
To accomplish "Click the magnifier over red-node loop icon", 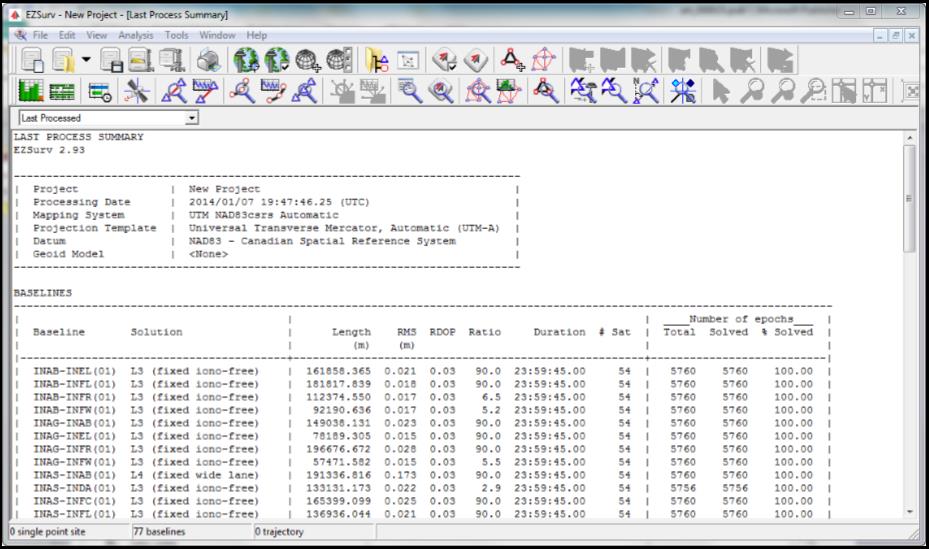I will pos(545,91).
